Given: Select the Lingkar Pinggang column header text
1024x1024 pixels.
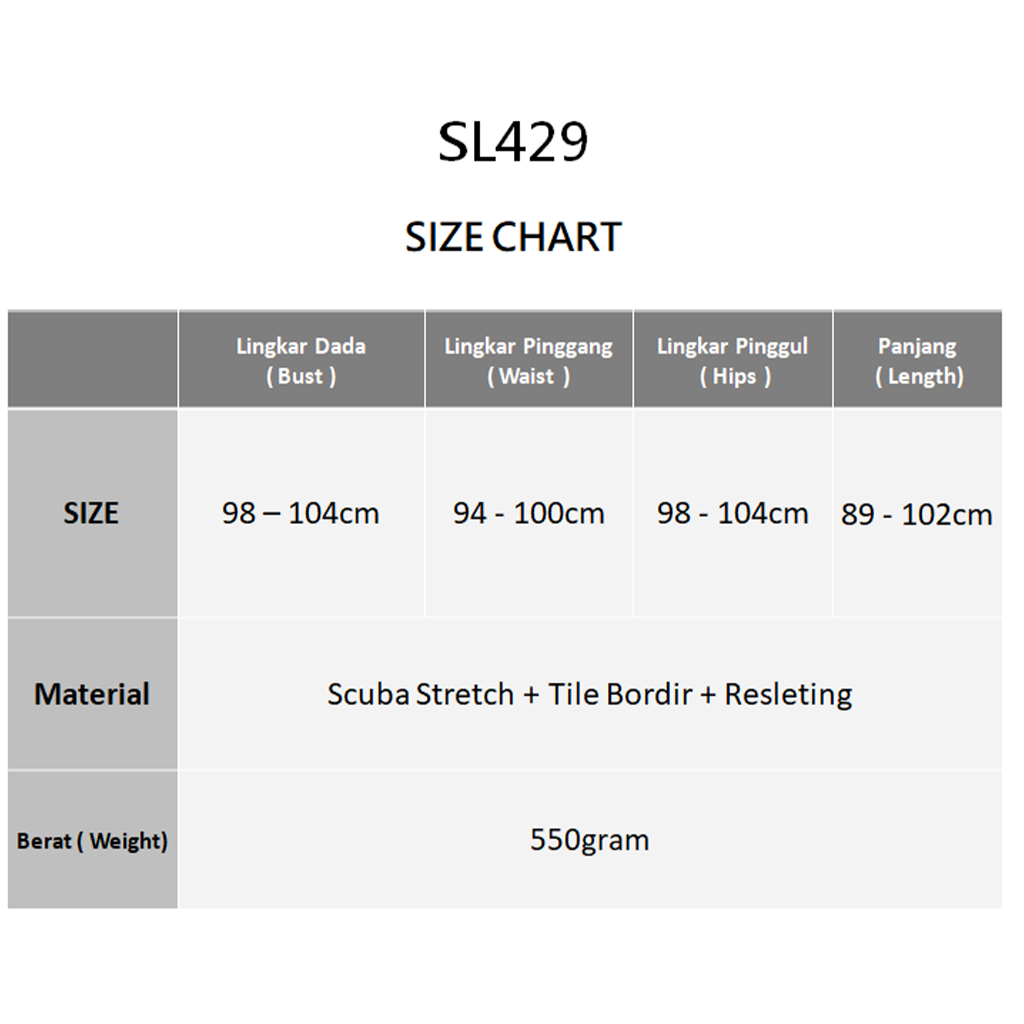Looking at the screenshot, I should (528, 347).
